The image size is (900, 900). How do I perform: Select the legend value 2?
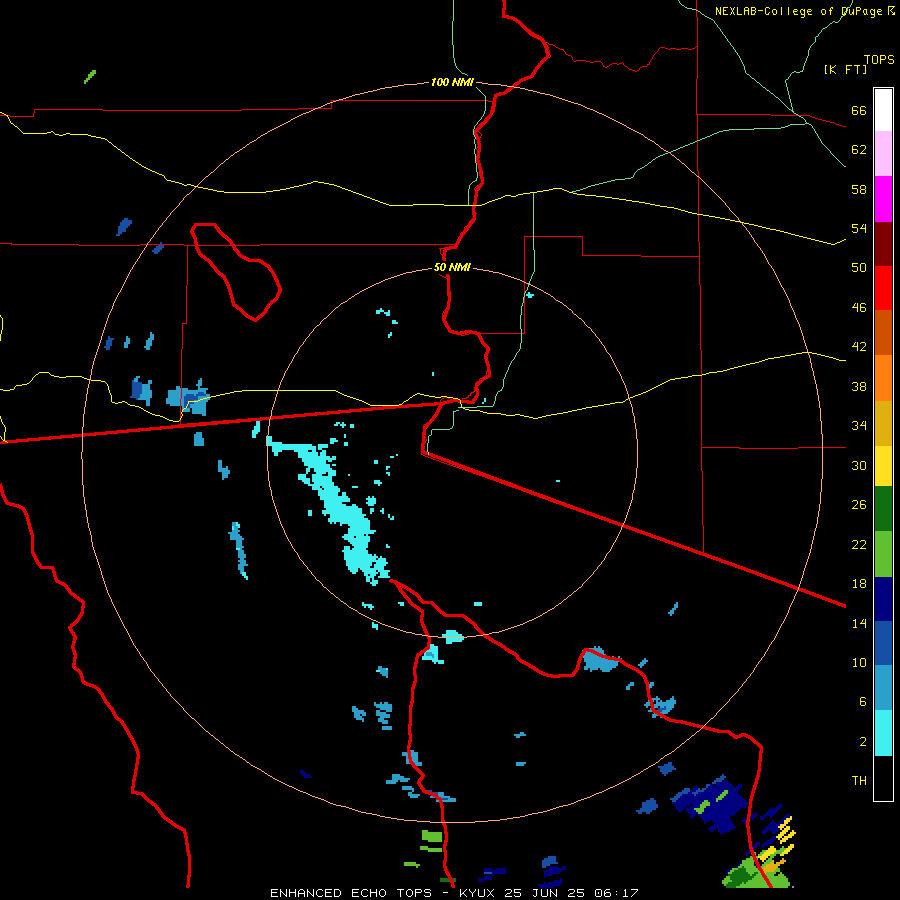(863, 742)
